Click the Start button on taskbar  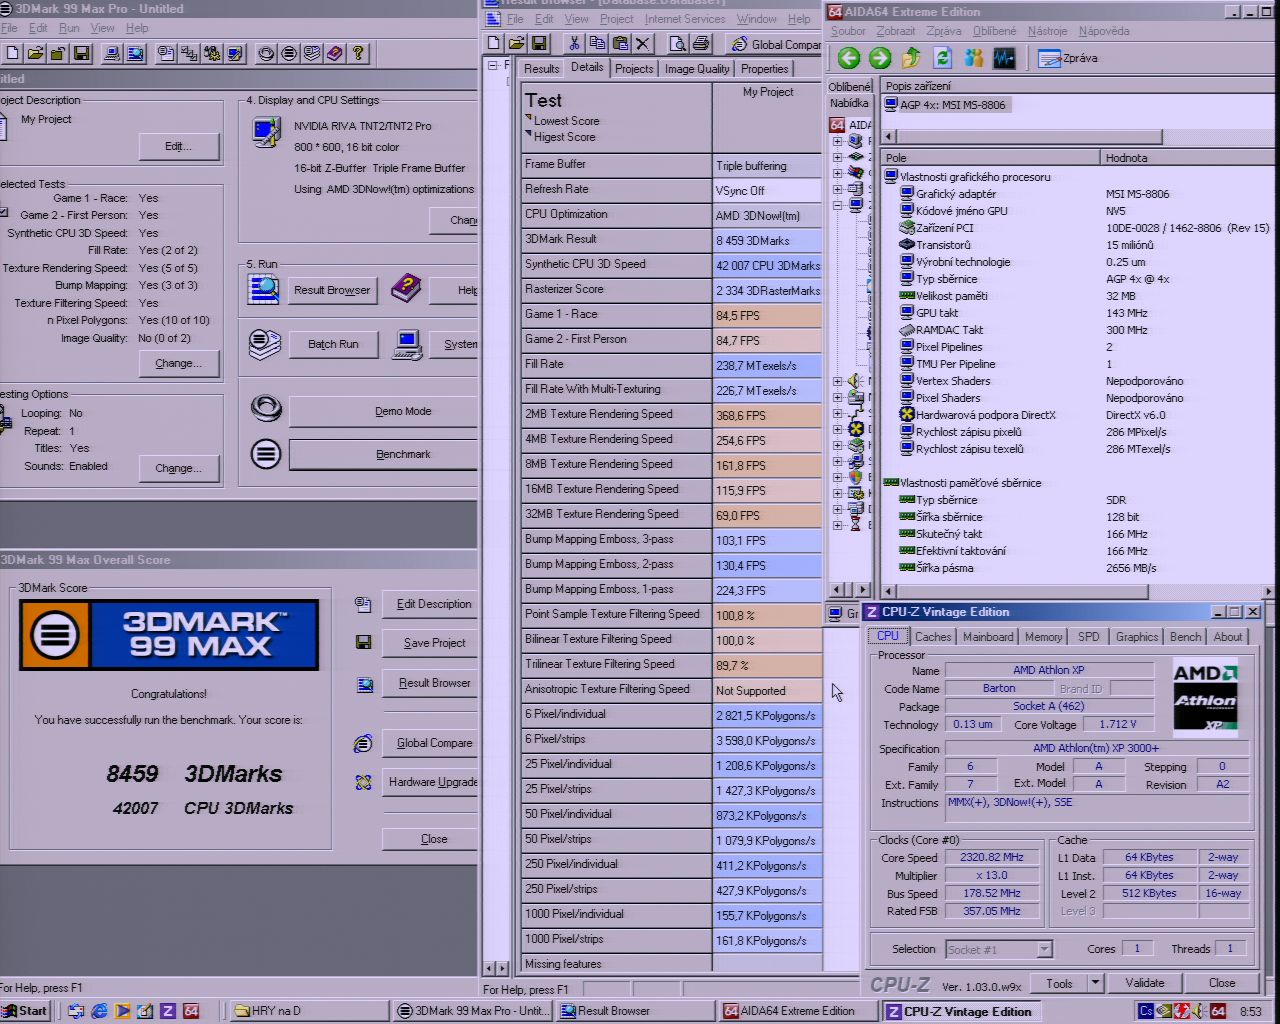[25, 1011]
